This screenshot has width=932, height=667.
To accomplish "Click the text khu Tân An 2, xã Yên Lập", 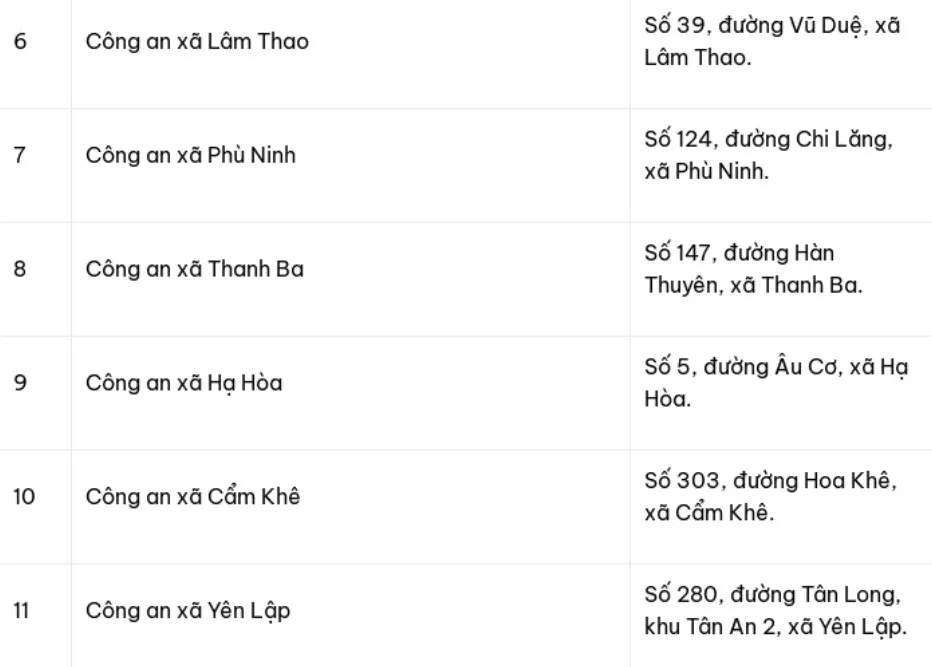I will click(x=776, y=627).
